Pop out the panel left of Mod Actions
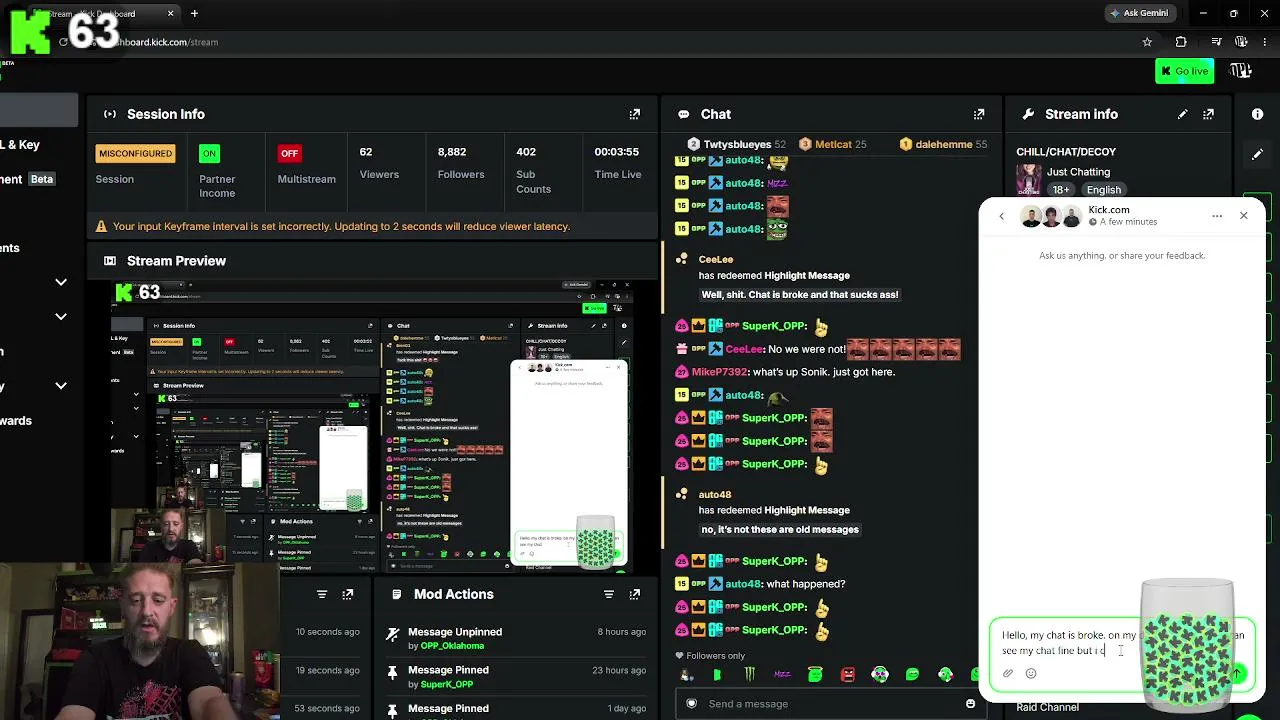Image resolution: width=1280 pixels, height=720 pixels. (348, 594)
